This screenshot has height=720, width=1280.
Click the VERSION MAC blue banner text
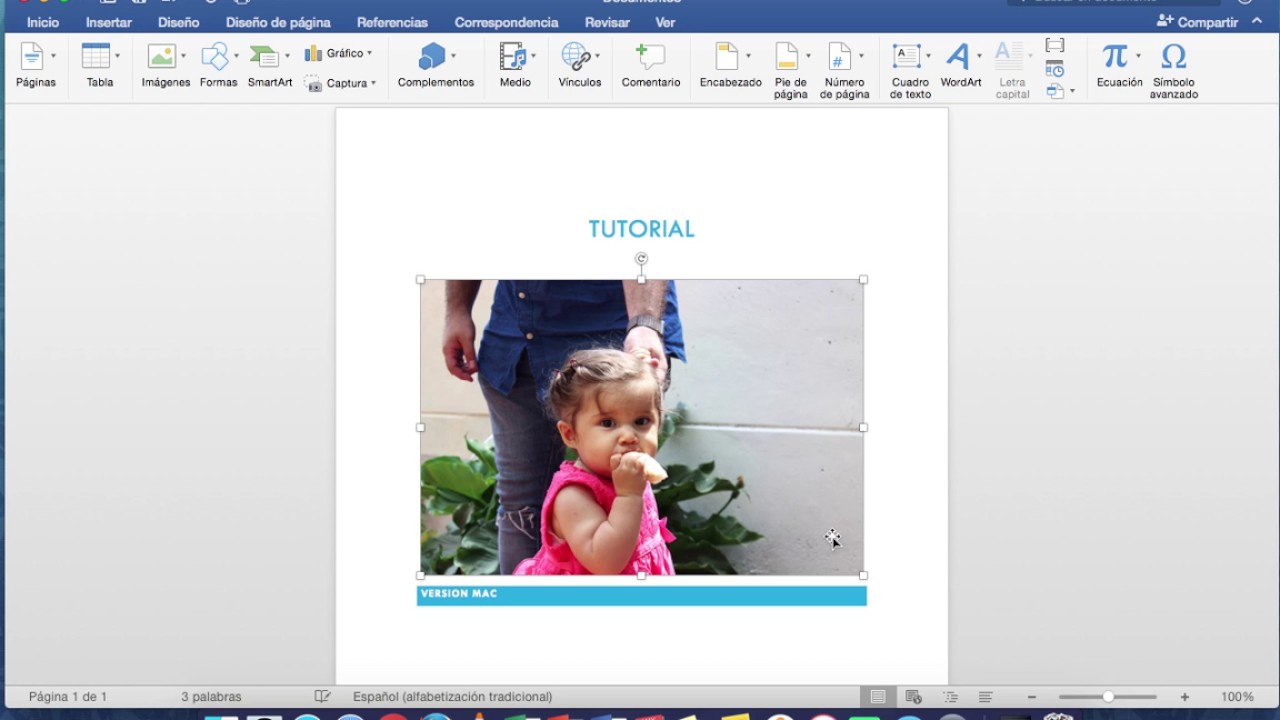click(x=459, y=594)
